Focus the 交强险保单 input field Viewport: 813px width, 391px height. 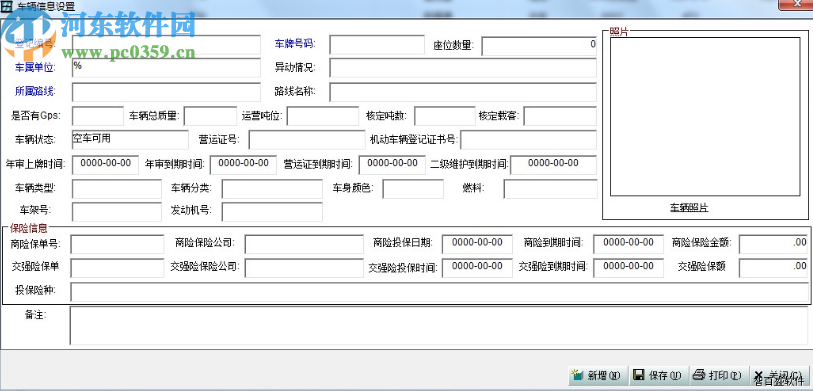(x=117, y=268)
